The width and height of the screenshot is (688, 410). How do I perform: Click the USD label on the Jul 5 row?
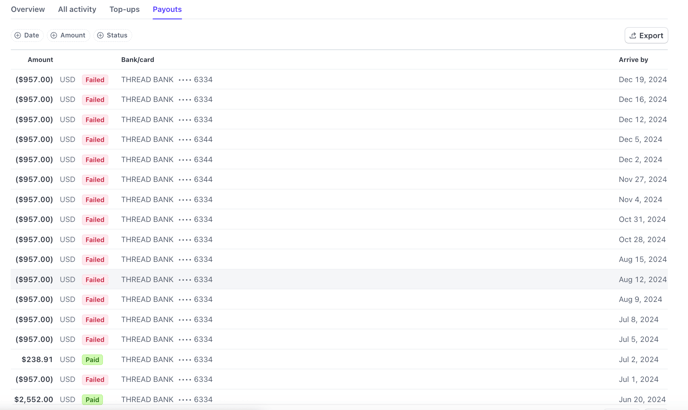pyautogui.click(x=67, y=339)
